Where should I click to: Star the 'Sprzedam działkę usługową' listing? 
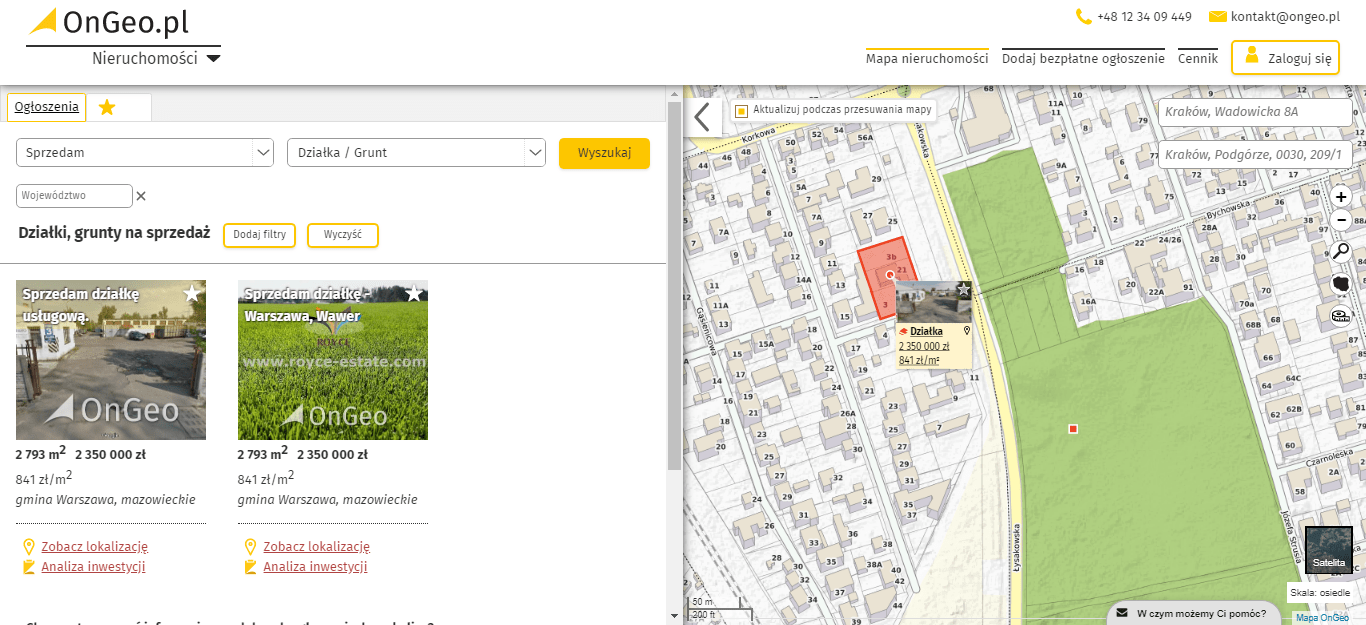(193, 293)
